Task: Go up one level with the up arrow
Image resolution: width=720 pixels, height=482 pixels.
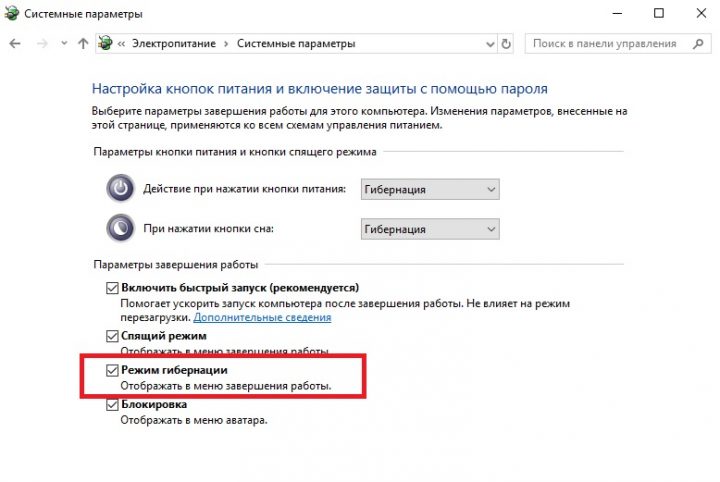Action: coord(83,44)
